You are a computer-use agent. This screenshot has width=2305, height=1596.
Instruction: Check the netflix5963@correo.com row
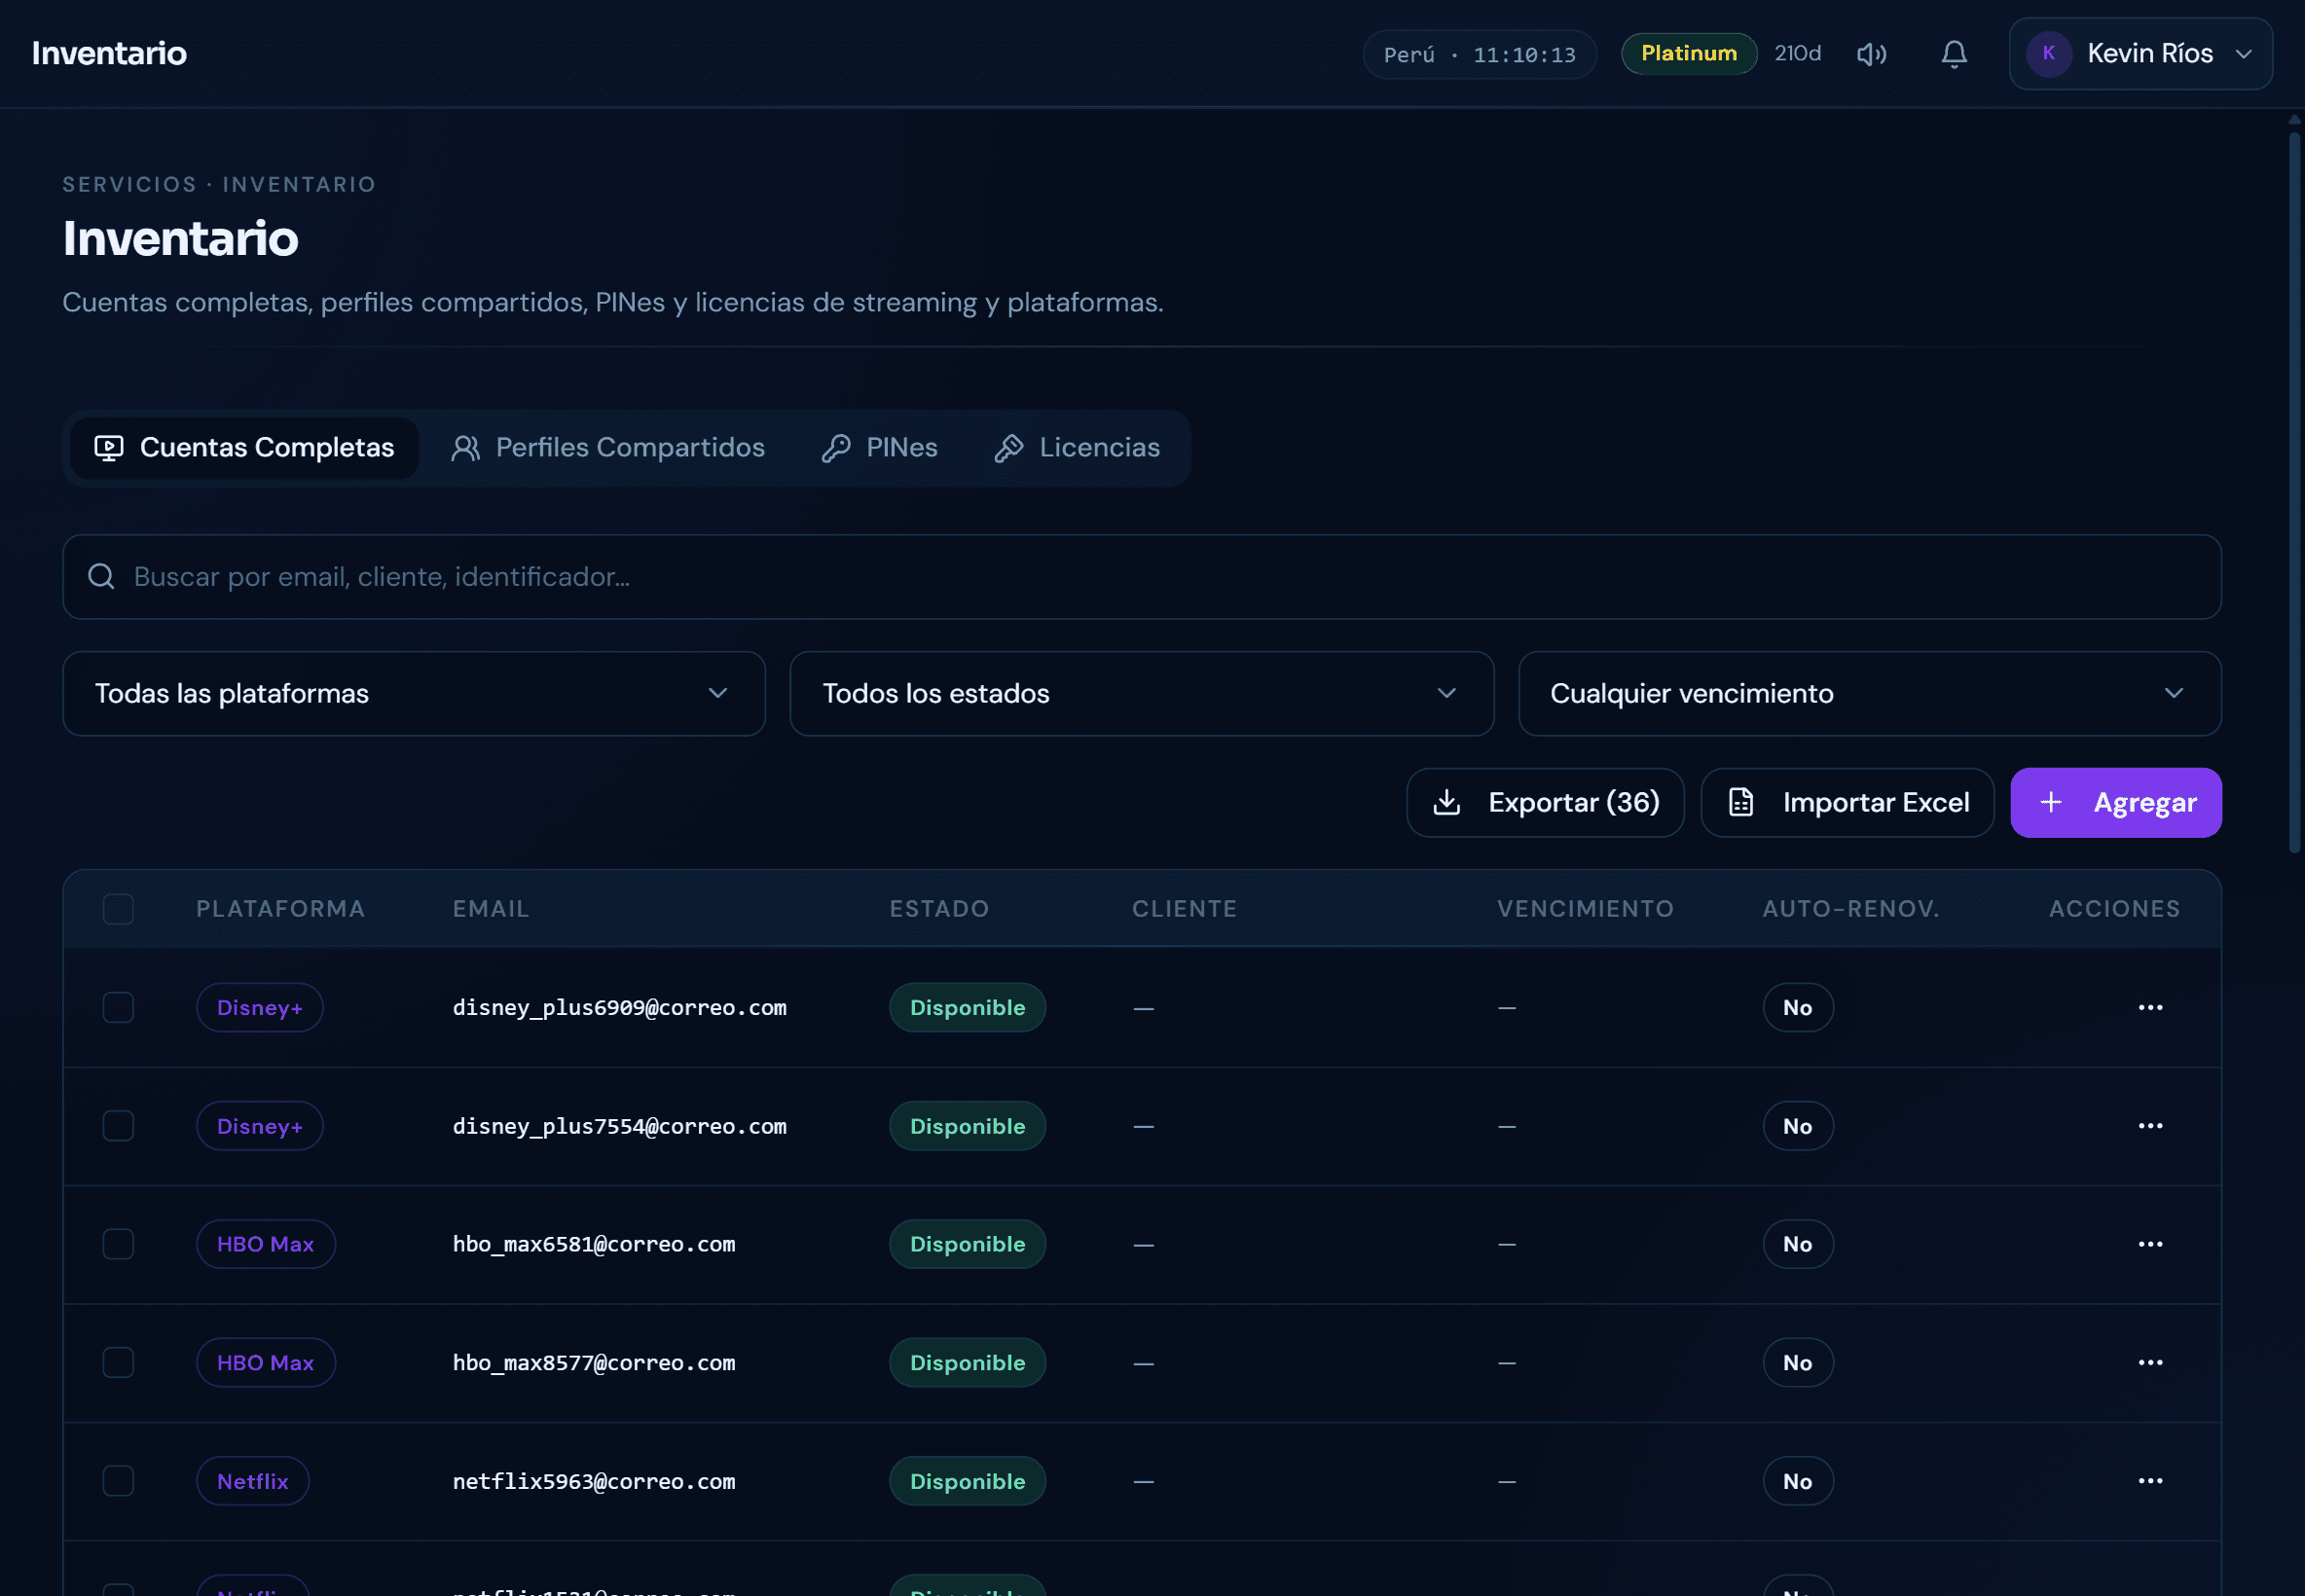click(x=118, y=1481)
